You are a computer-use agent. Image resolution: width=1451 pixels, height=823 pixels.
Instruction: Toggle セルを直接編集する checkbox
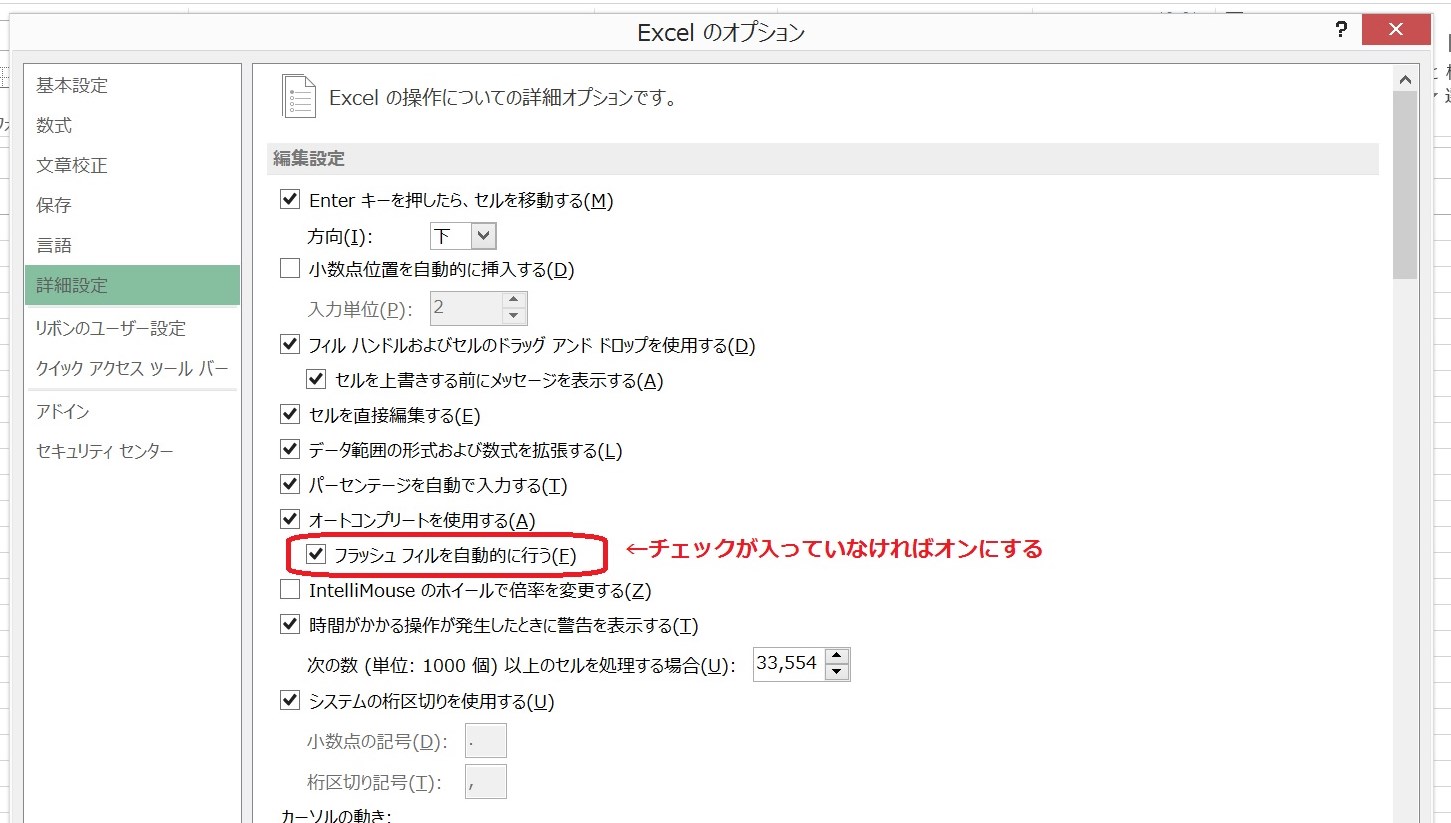pyautogui.click(x=290, y=415)
